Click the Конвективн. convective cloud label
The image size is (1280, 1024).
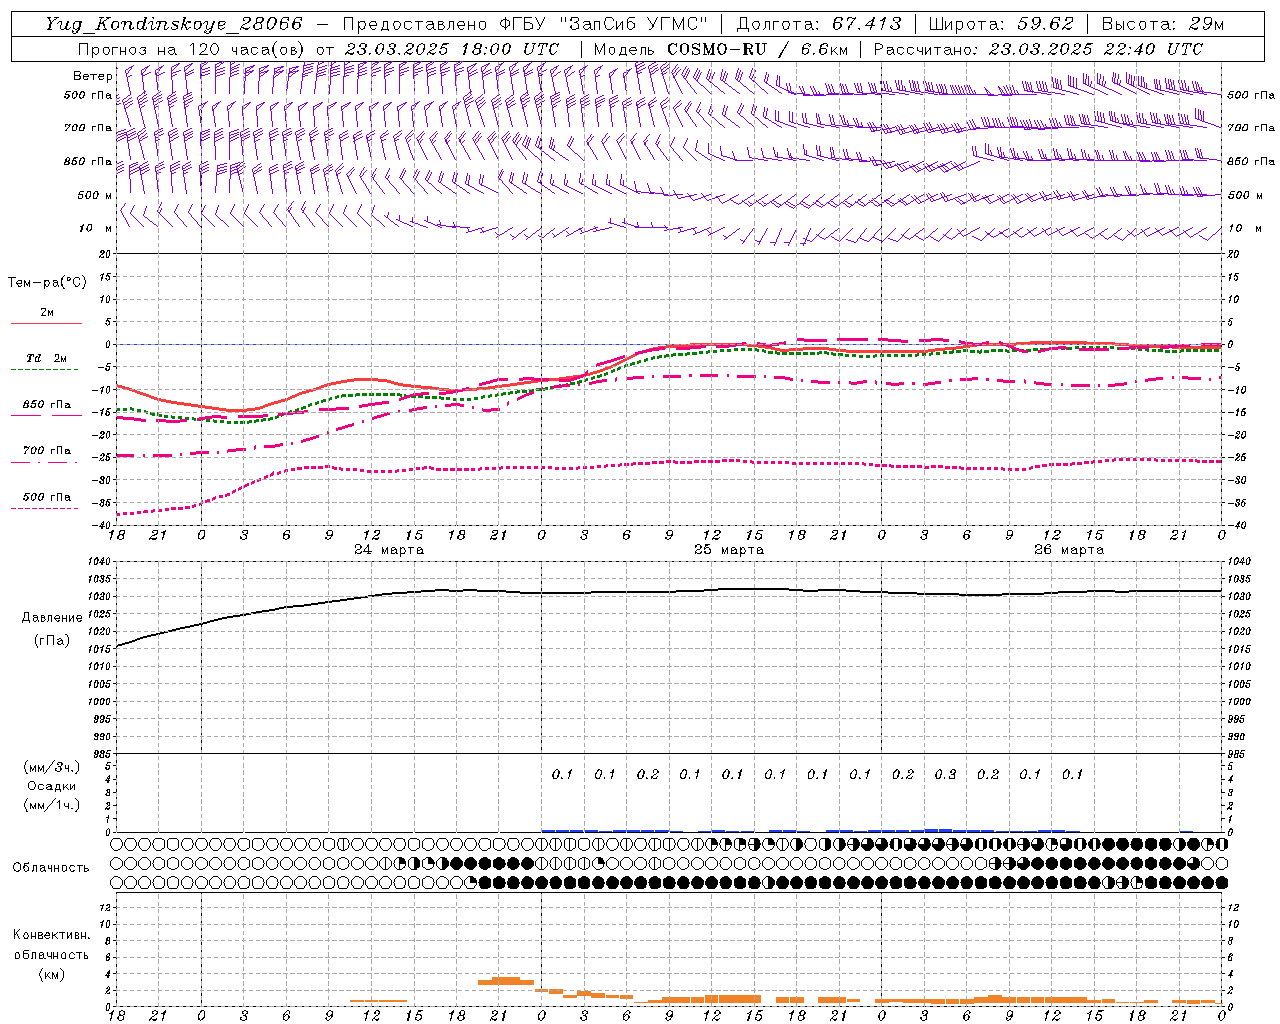(x=51, y=935)
